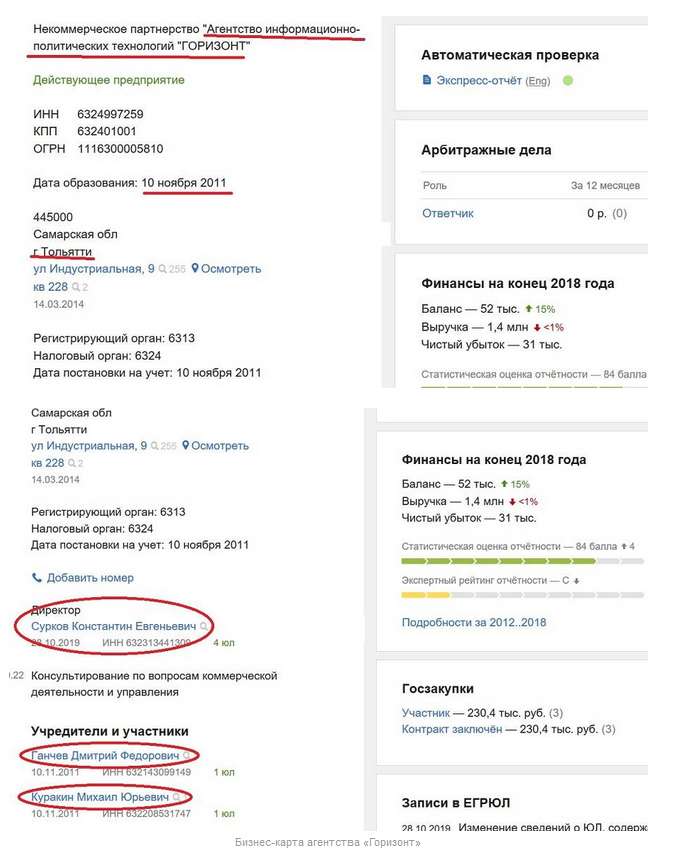Click the magnifier icon after Сурков Константин Евгеньевич
The image size is (699, 857).
tap(204, 626)
